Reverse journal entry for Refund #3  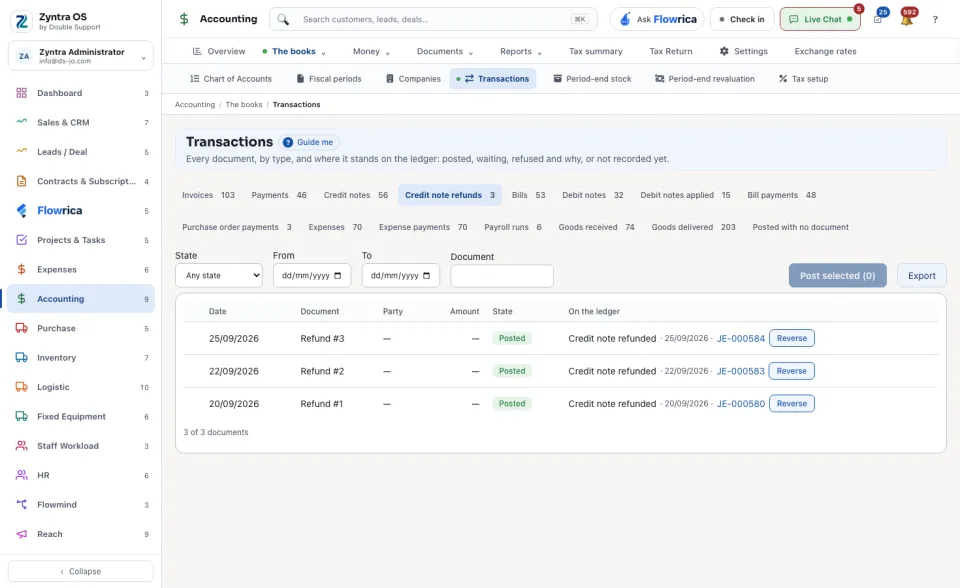[x=792, y=338]
